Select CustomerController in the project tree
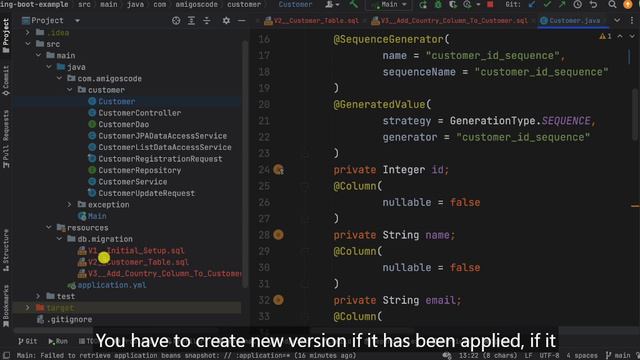 tap(139, 113)
